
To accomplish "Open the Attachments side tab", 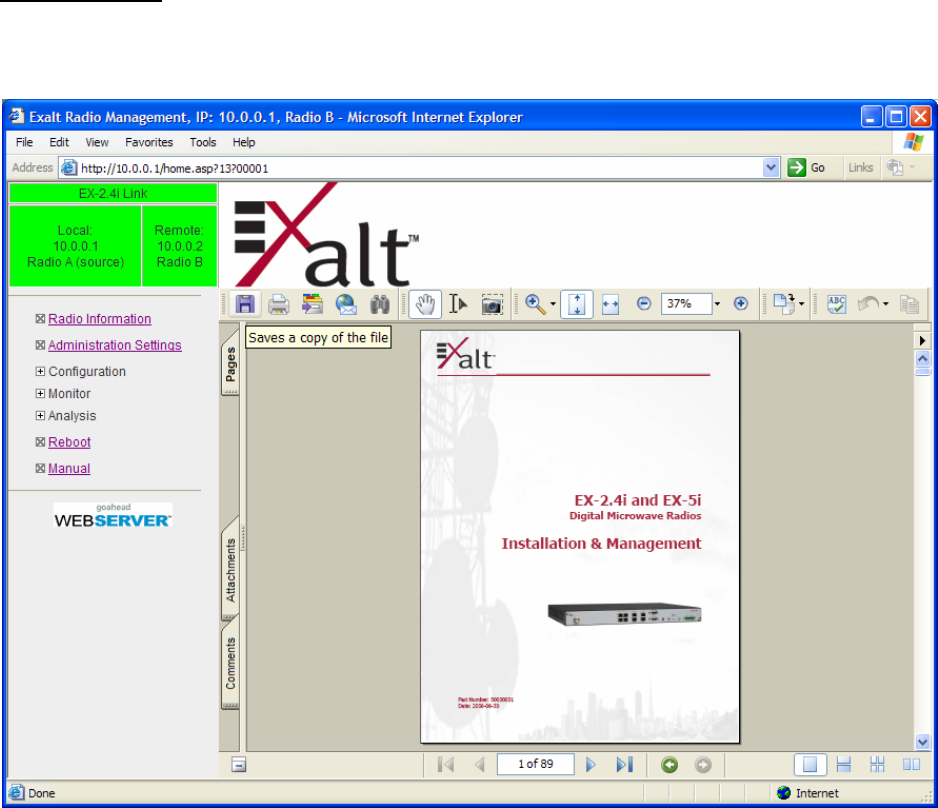I will pyautogui.click(x=231, y=570).
